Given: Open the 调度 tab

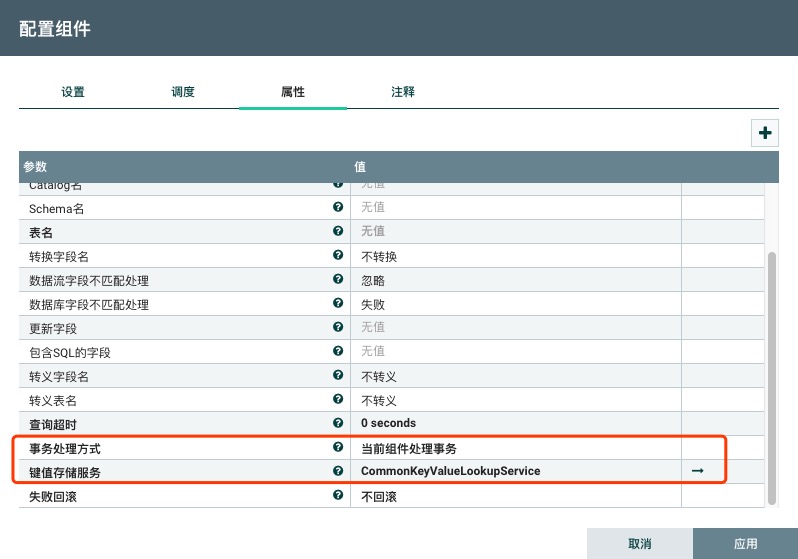Looking at the screenshot, I should (183, 92).
